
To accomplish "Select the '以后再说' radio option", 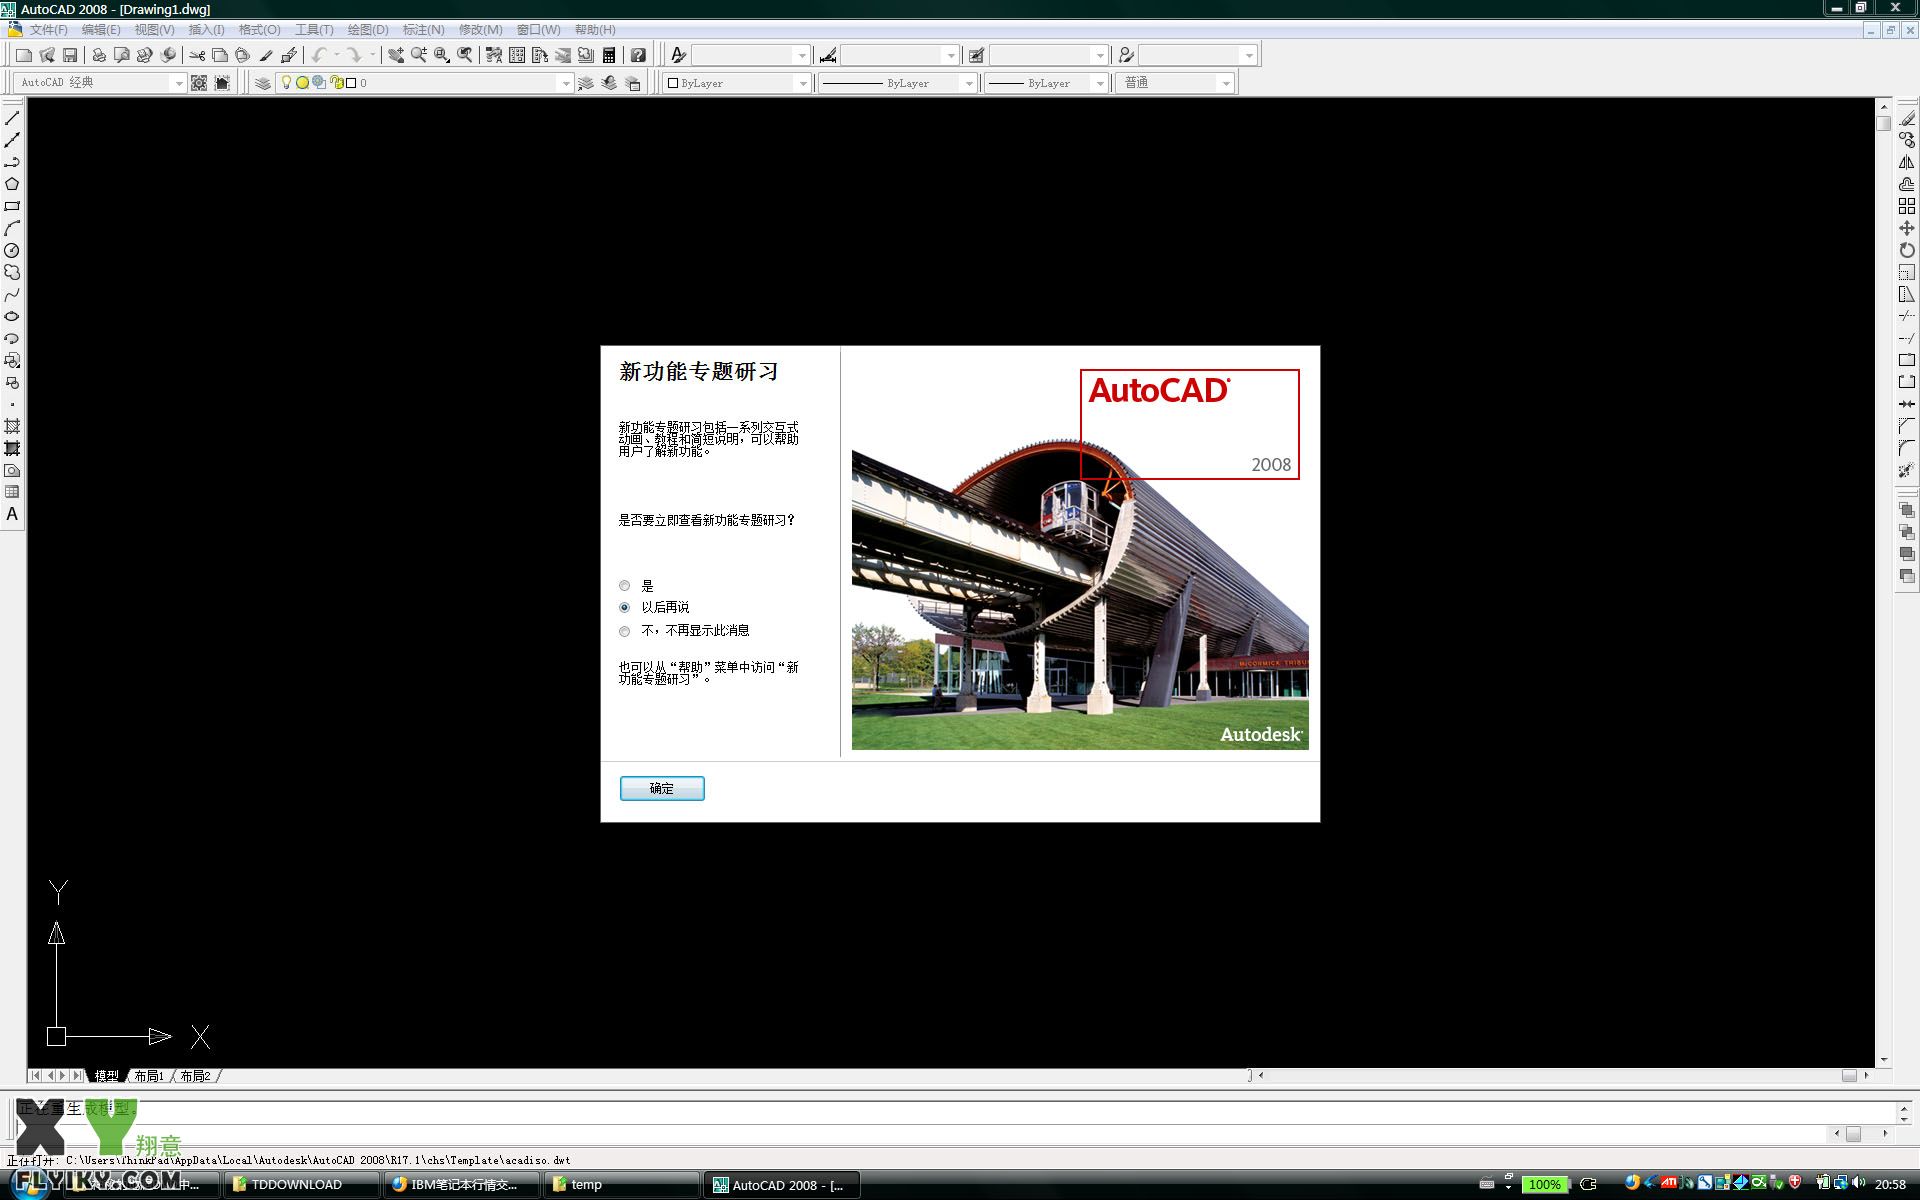I will tap(625, 608).
